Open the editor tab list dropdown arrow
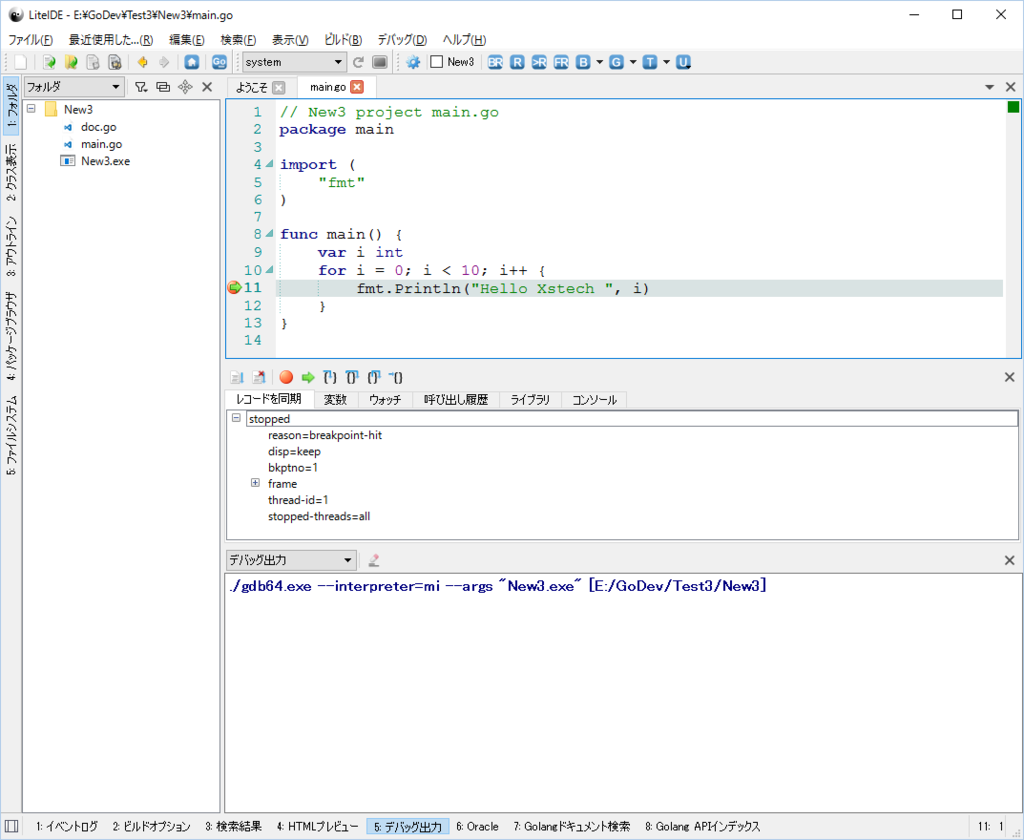 point(989,87)
